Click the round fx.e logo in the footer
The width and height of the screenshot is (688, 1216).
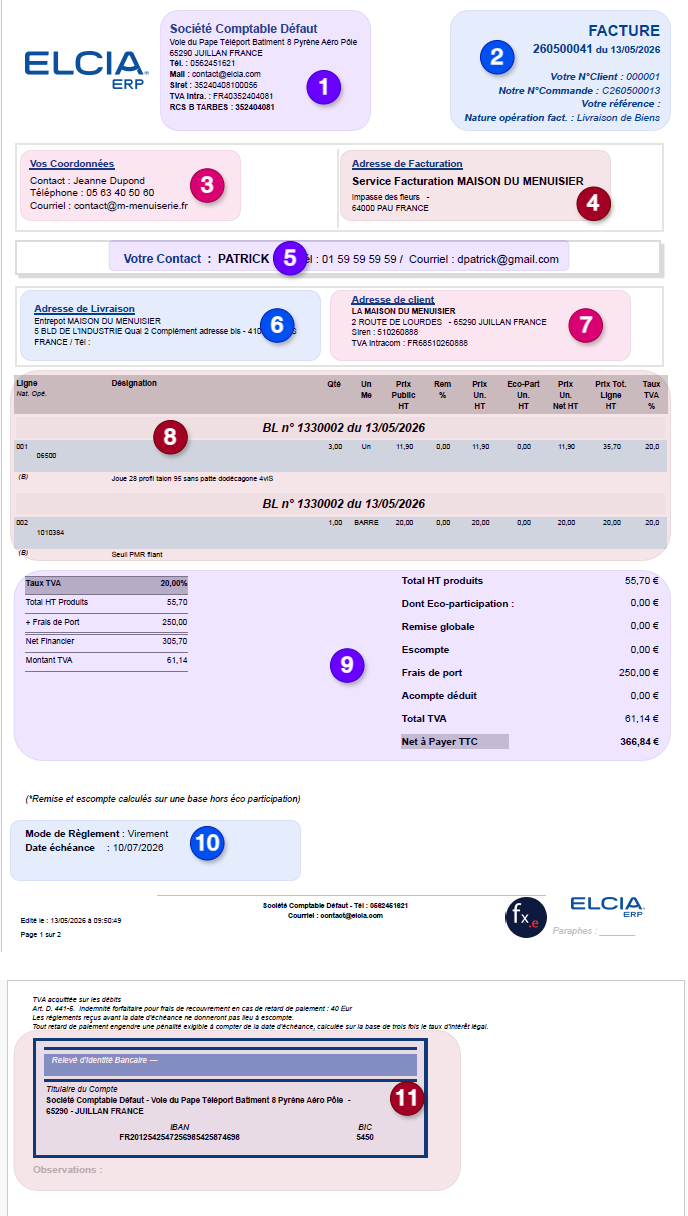[526, 916]
